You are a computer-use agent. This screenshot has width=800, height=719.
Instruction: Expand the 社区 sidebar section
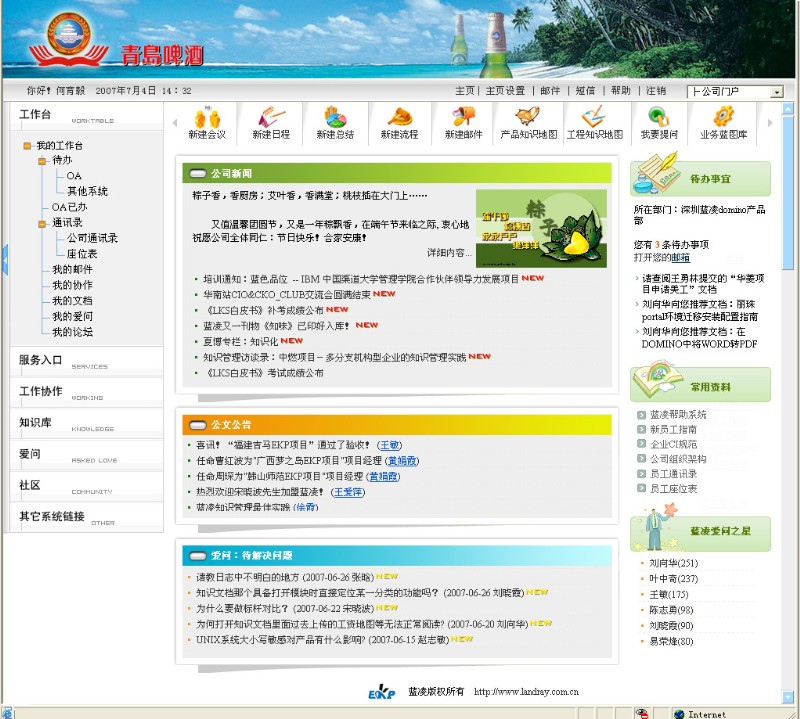click(x=86, y=486)
